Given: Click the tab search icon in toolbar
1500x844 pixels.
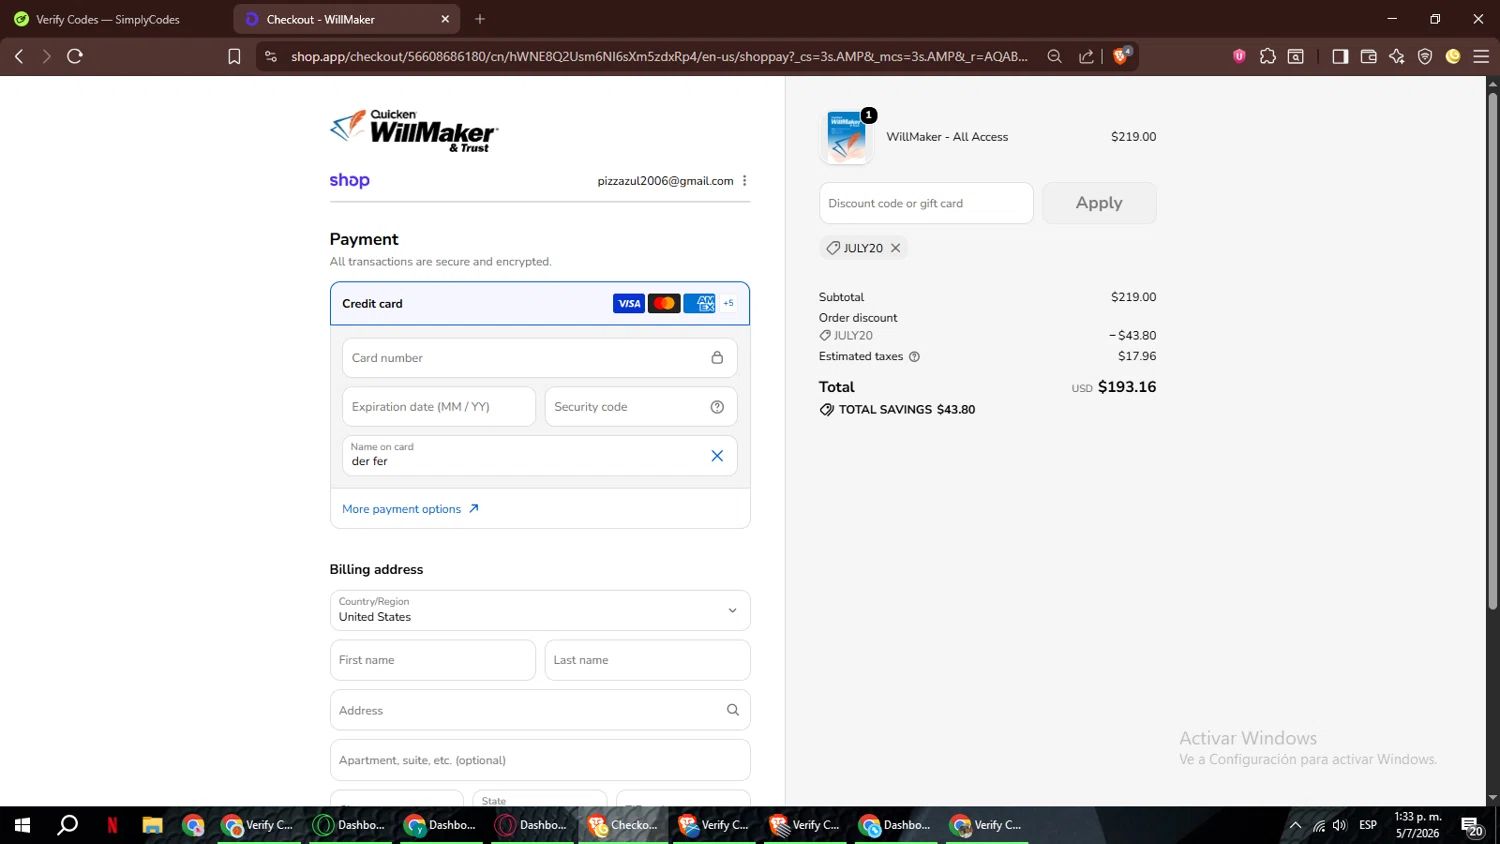Looking at the screenshot, I should (1296, 56).
